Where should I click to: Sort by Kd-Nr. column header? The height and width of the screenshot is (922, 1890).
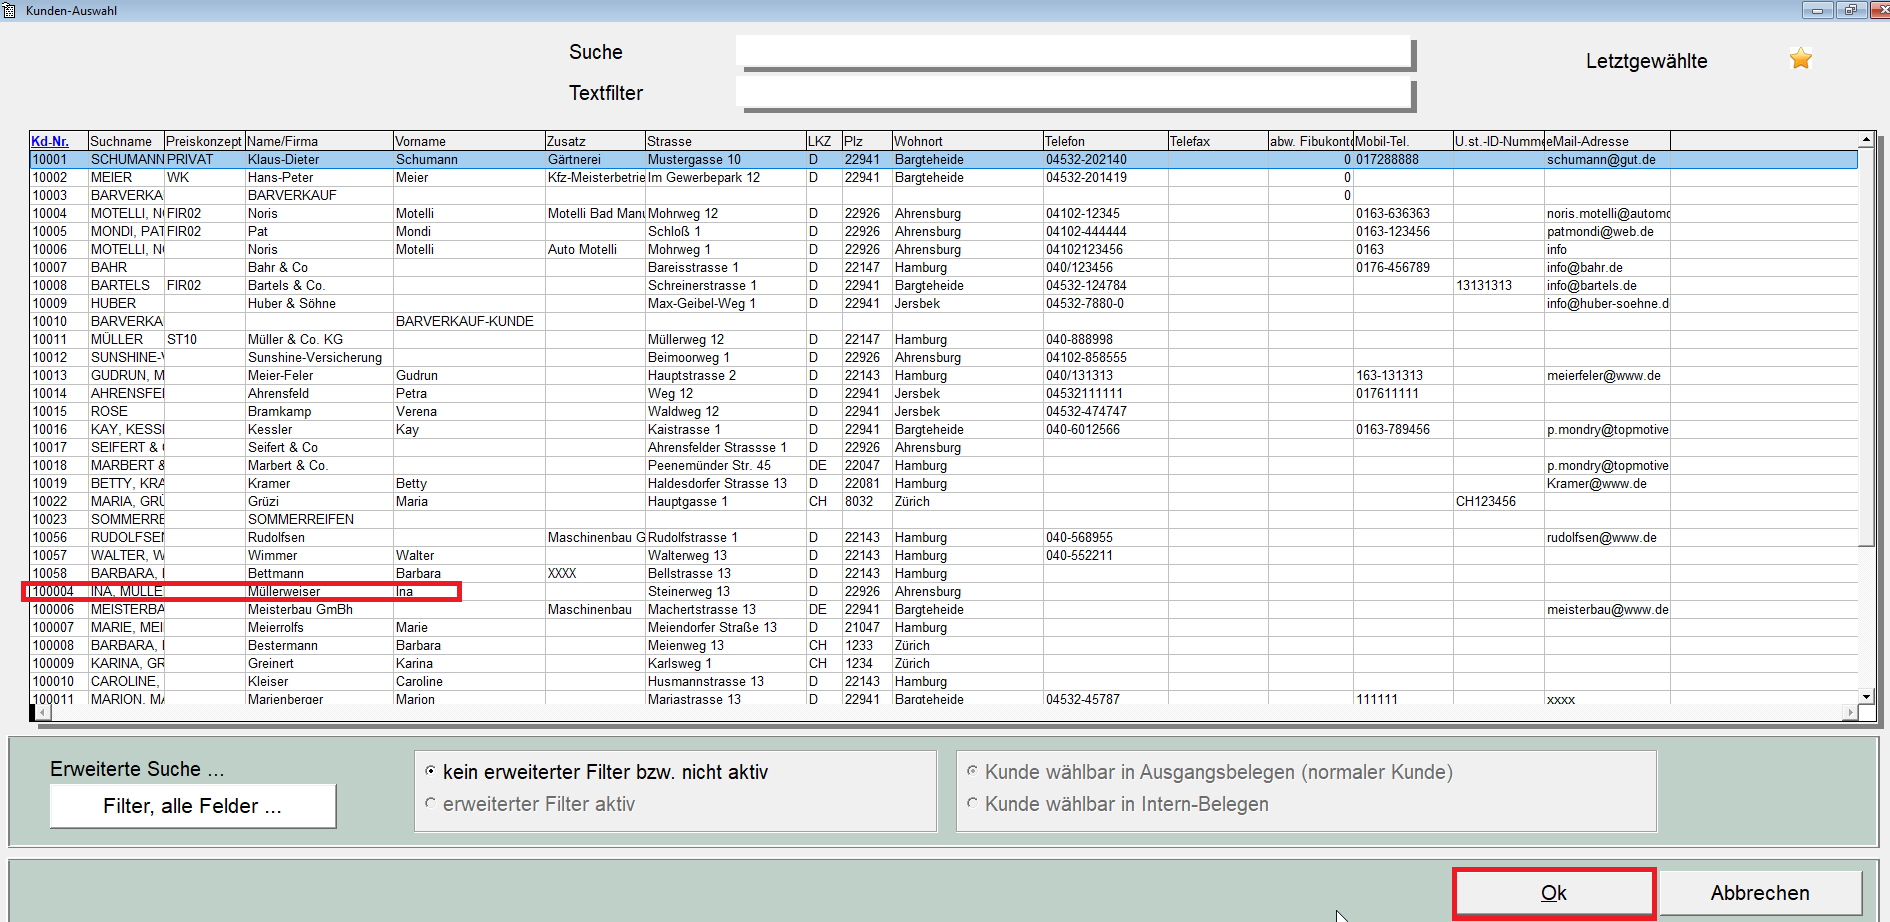click(x=59, y=141)
